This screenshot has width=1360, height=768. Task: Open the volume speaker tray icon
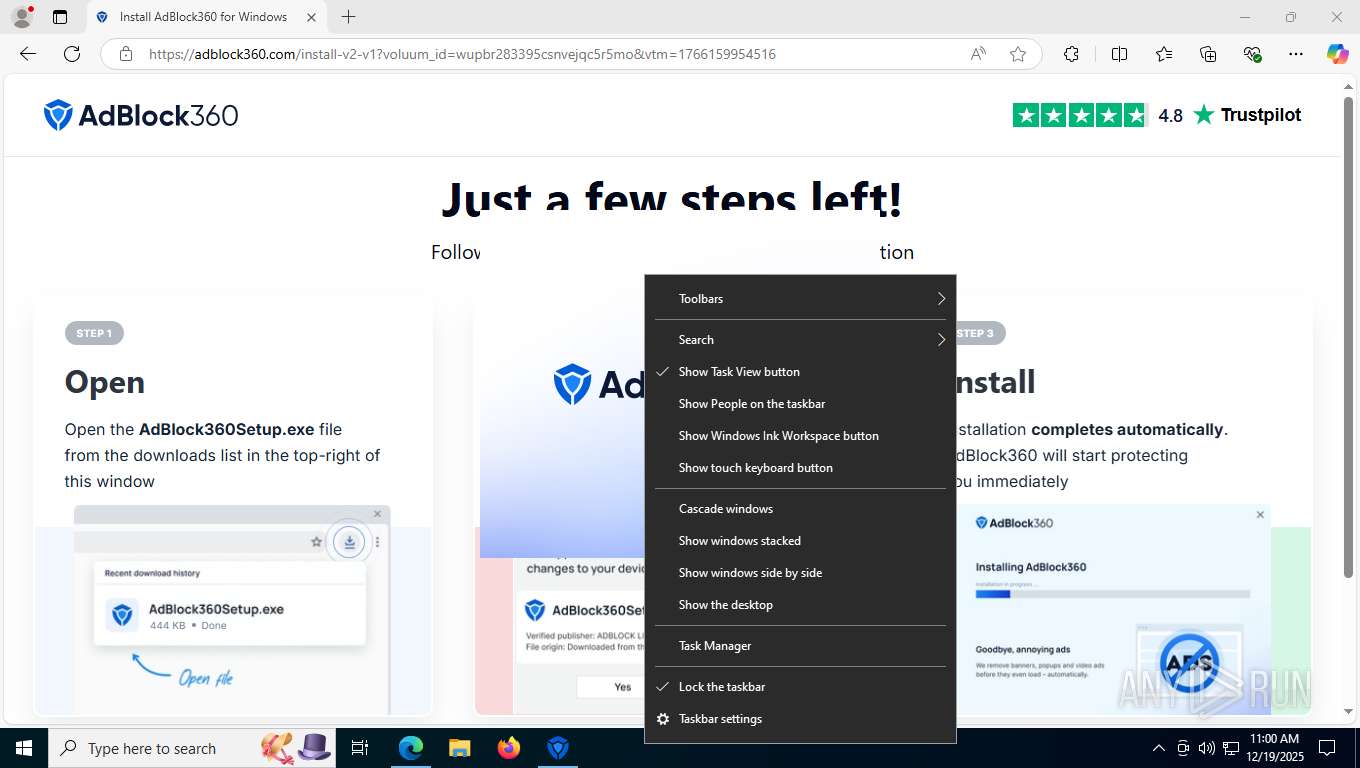(x=1207, y=748)
